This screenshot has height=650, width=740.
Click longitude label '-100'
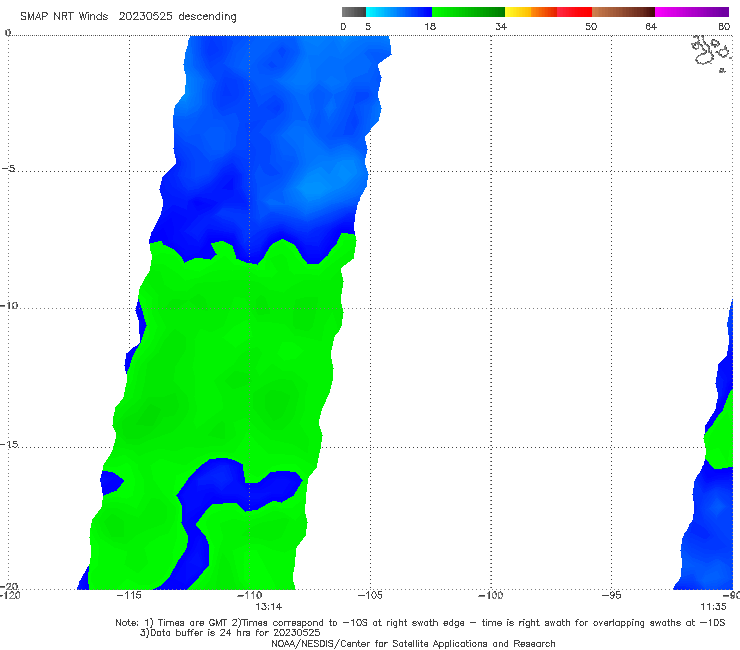490,595
